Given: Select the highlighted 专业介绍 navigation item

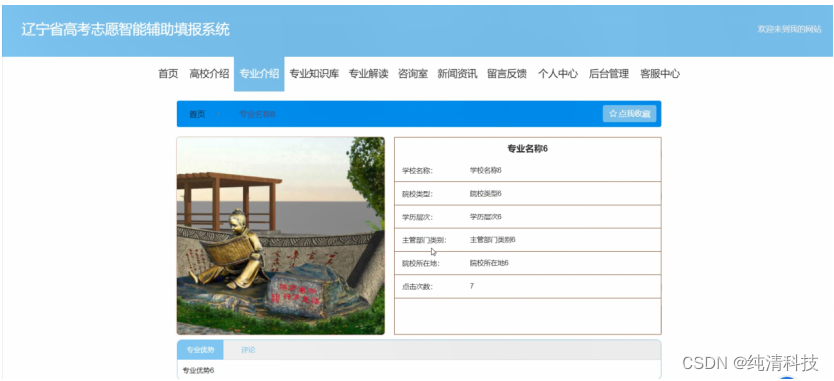Looking at the screenshot, I should pos(259,74).
